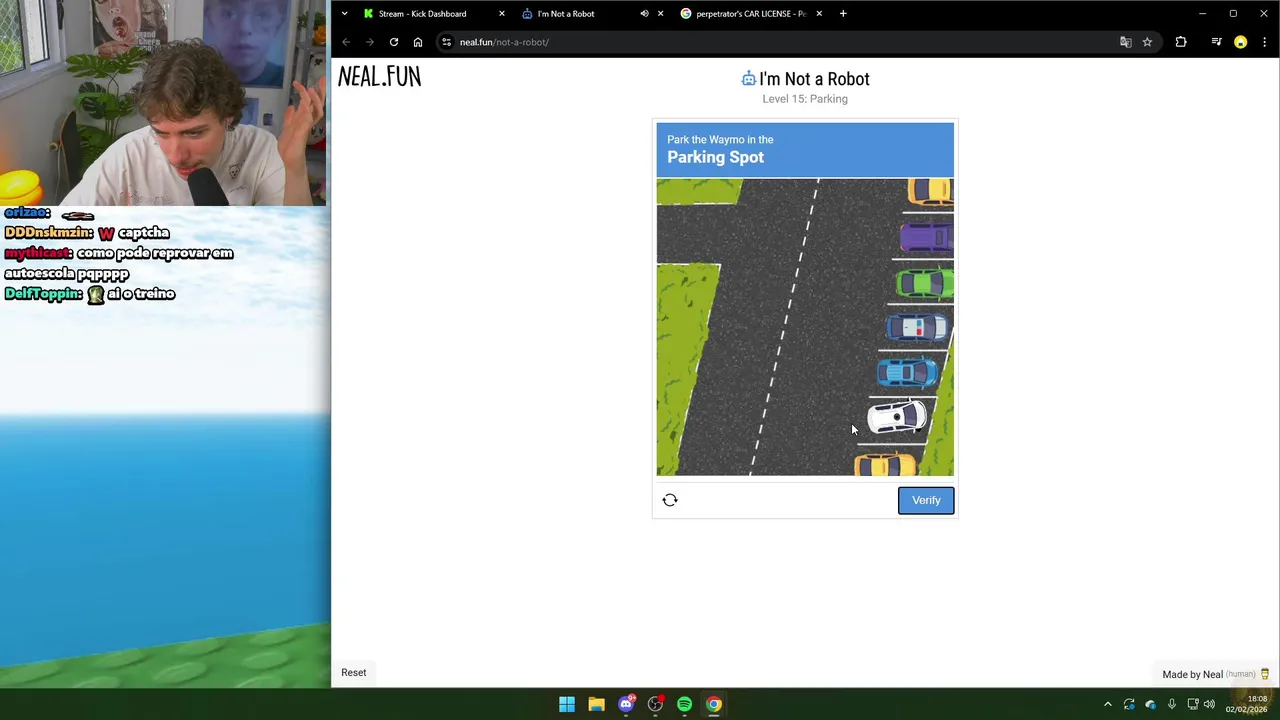
Task: Close the perpetrator's CAR LICENSE tab
Action: click(x=819, y=14)
